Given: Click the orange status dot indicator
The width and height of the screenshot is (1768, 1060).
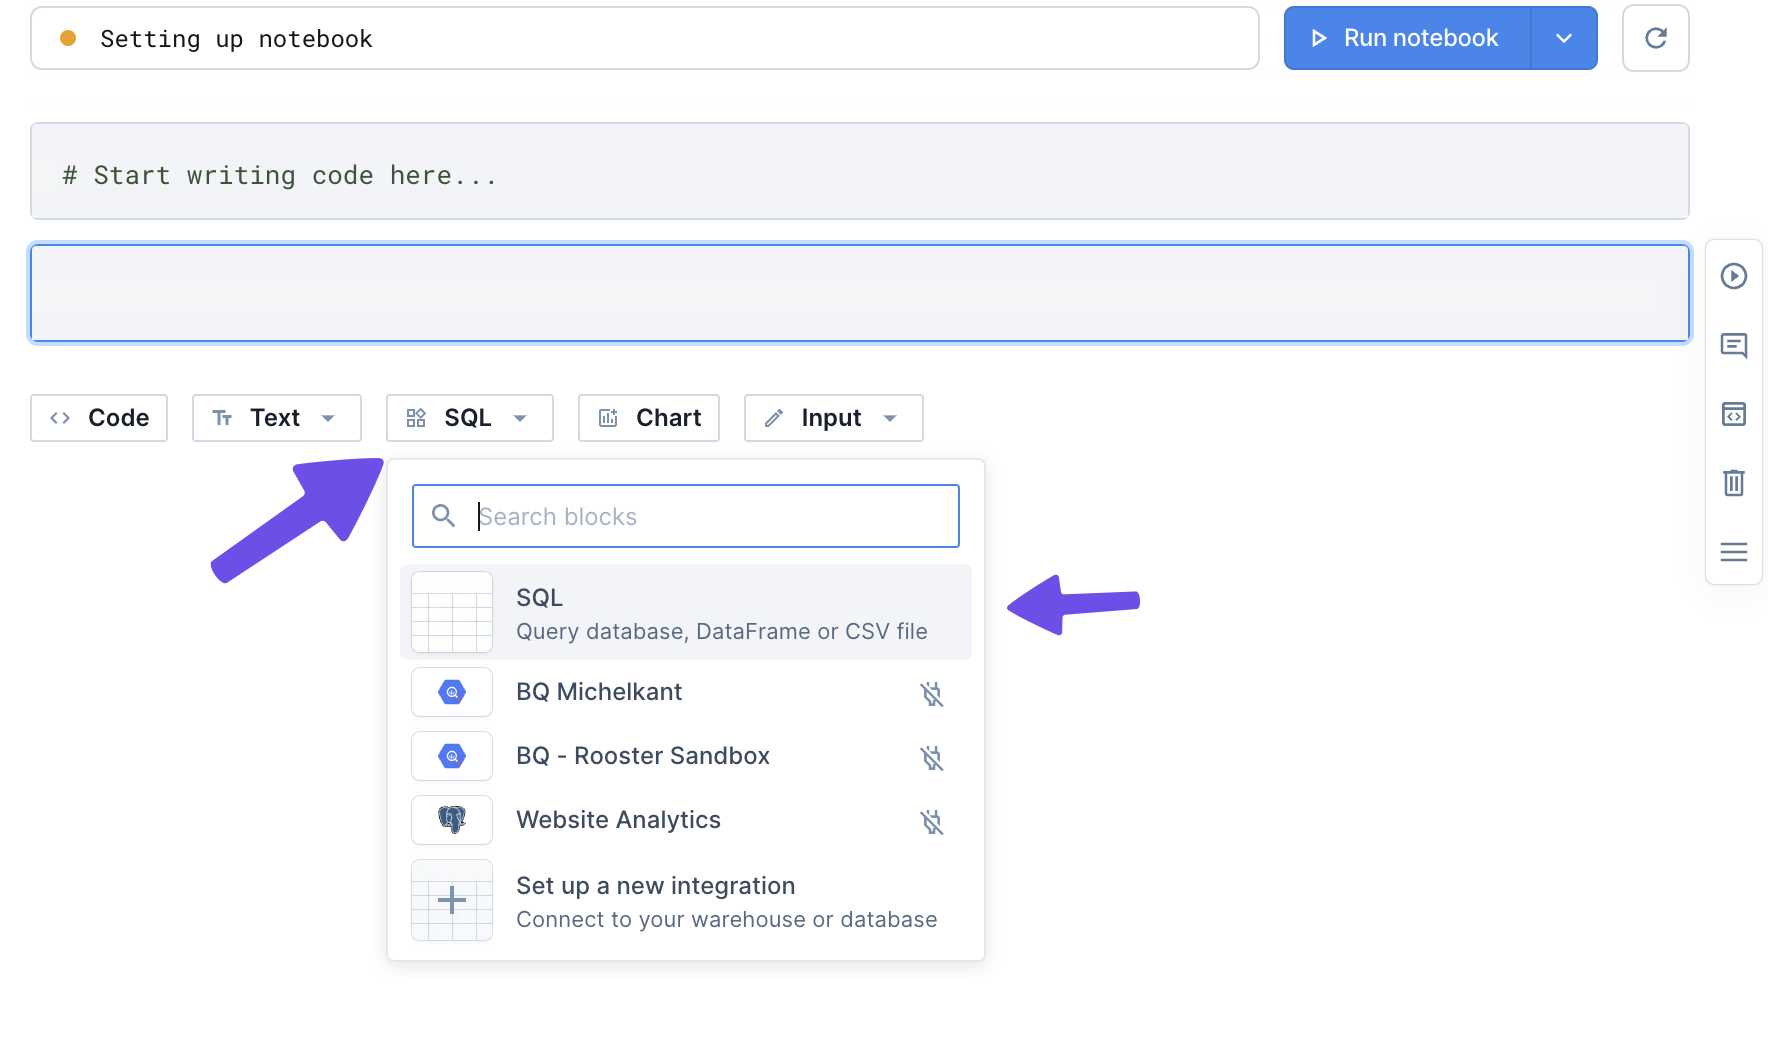Looking at the screenshot, I should (68, 38).
